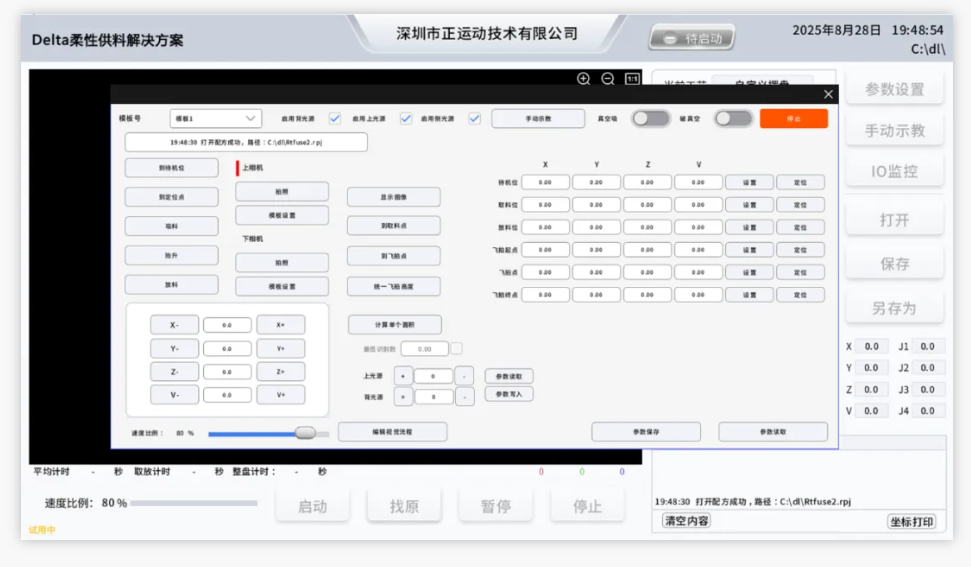This screenshot has height=567, width=971.
Task: Click 设置 in the 放料位 row
Action: coord(749,227)
